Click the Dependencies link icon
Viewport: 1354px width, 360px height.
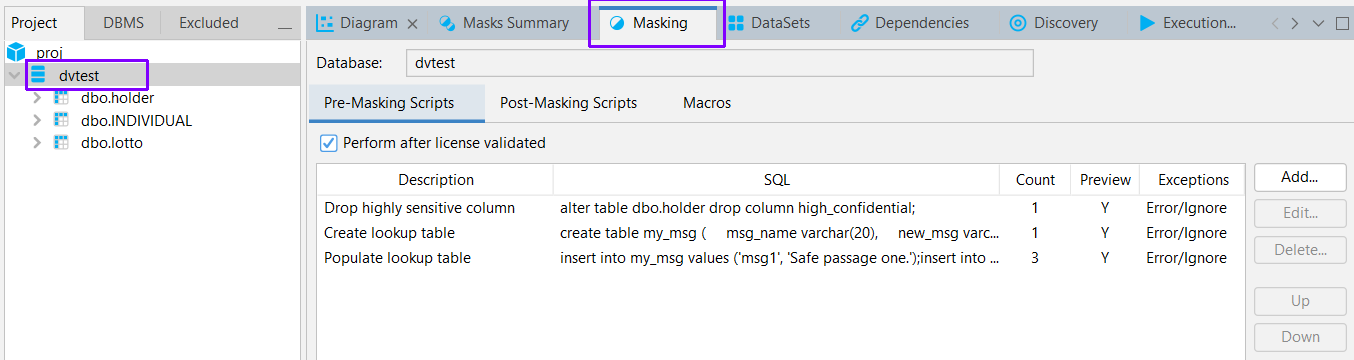click(859, 23)
